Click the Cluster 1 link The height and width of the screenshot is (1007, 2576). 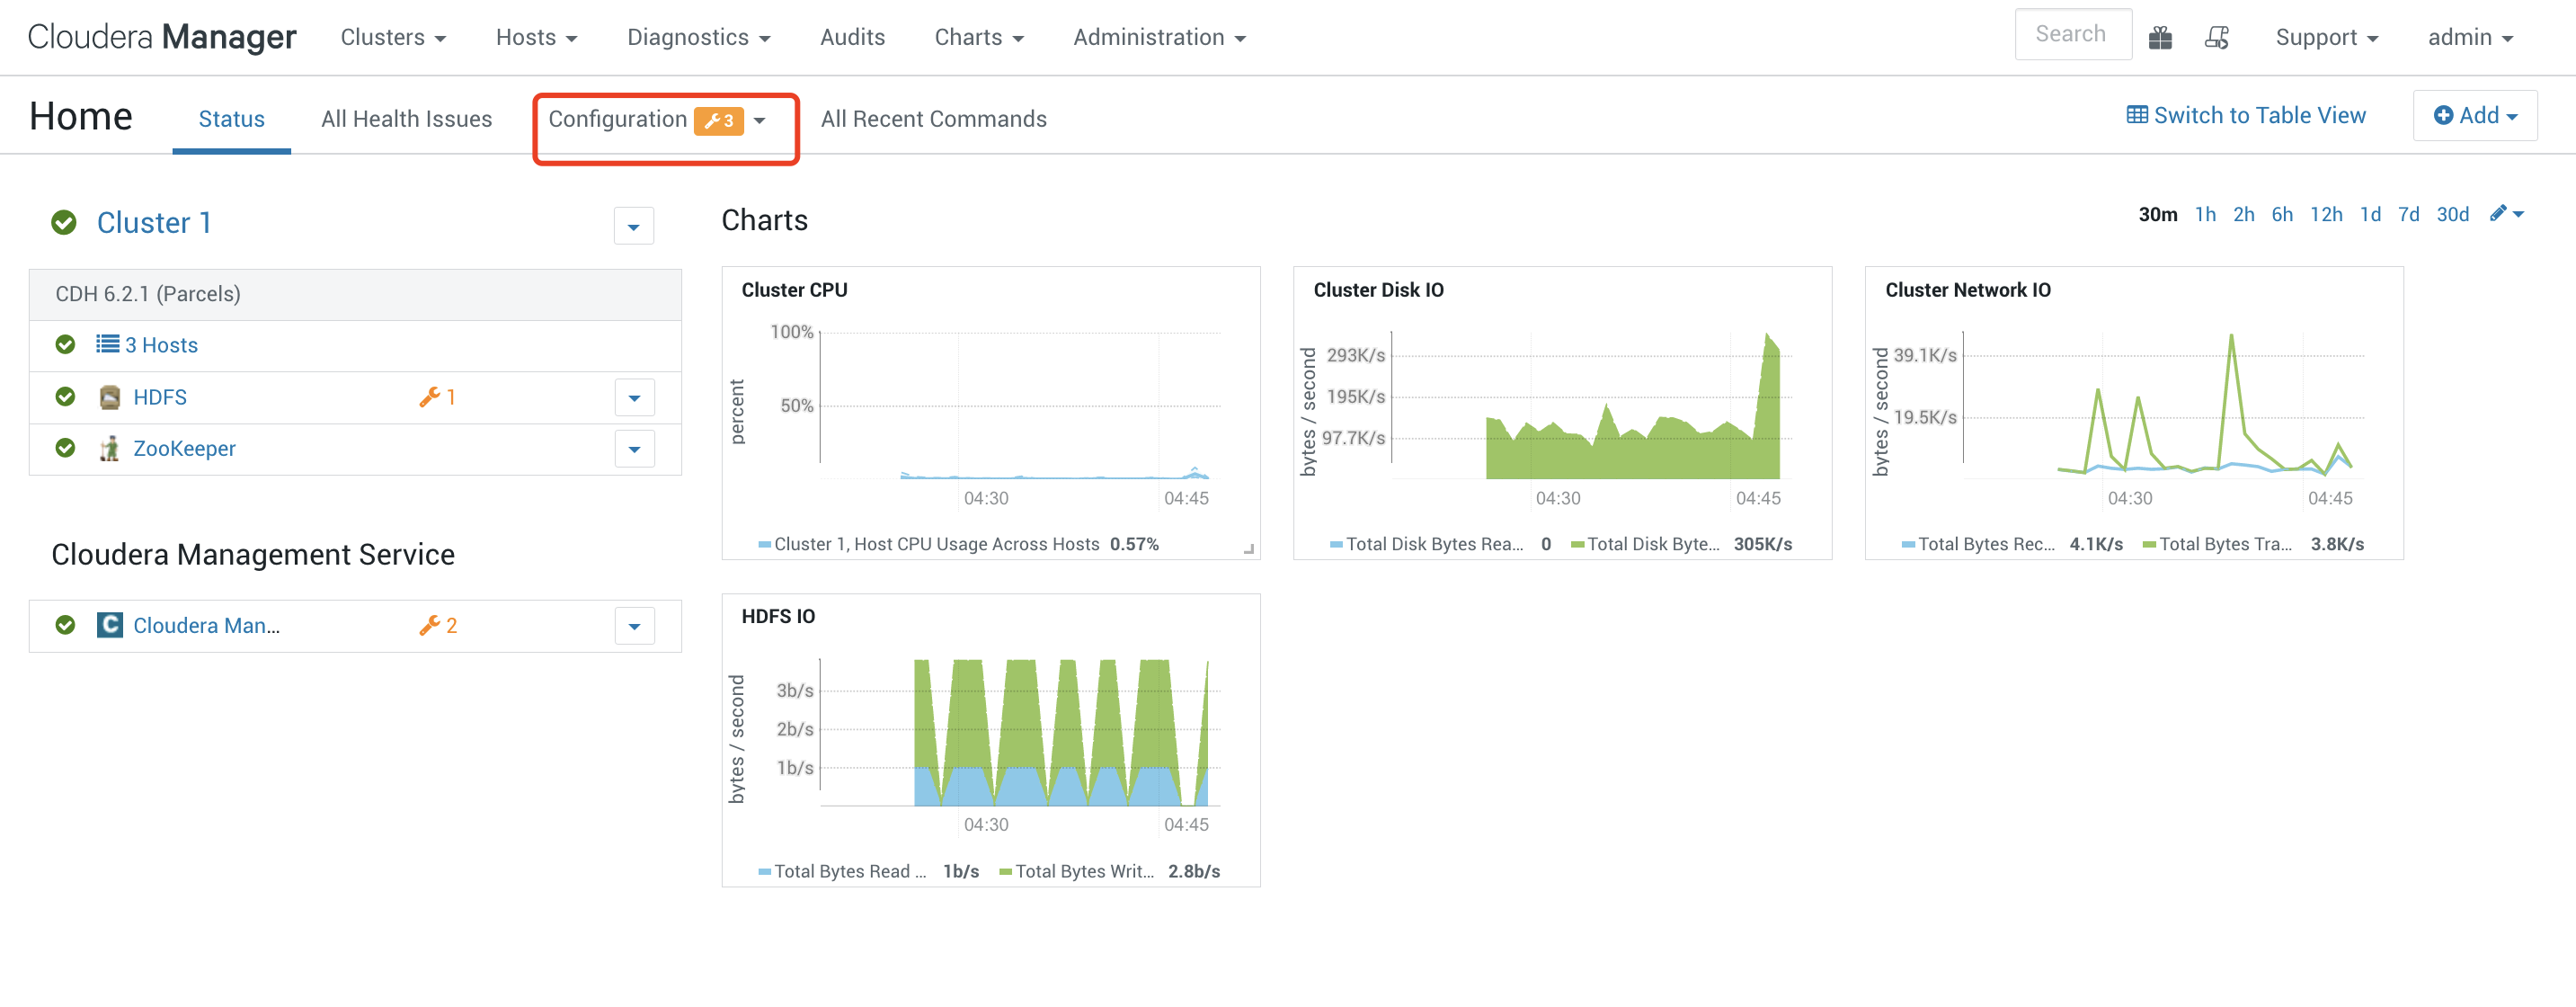(x=153, y=222)
